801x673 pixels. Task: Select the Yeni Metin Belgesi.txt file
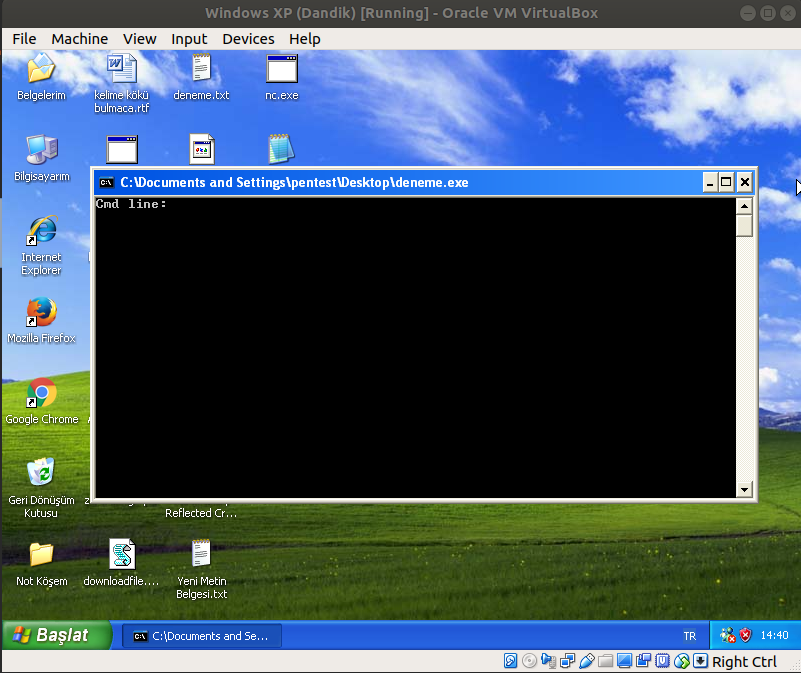point(201,553)
